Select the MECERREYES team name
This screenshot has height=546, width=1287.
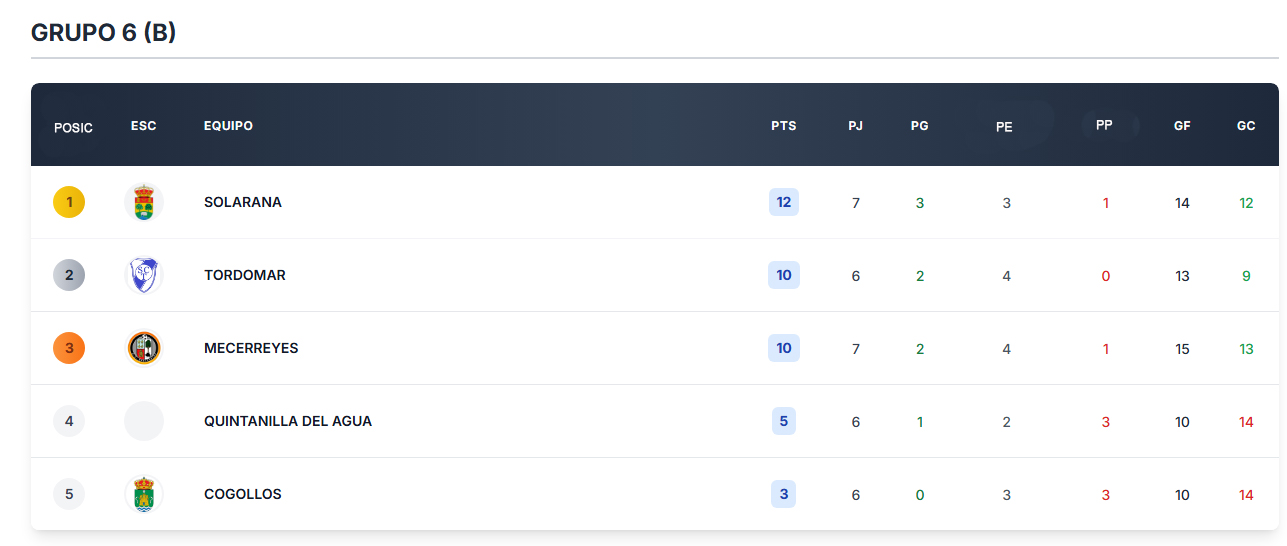tap(251, 348)
